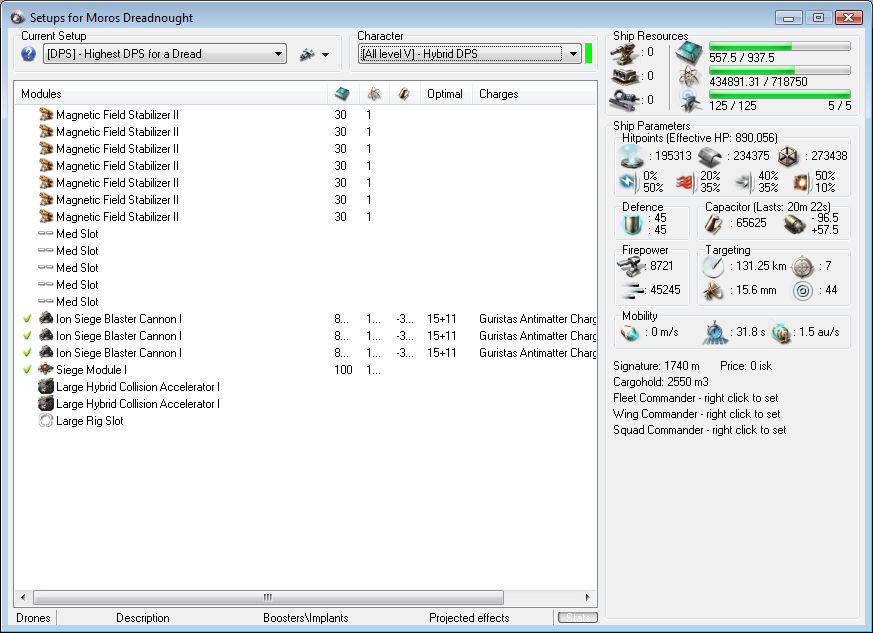Click the warp speed icon beside 1.5 au/s
This screenshot has height=633, width=873.
pyautogui.click(x=782, y=332)
